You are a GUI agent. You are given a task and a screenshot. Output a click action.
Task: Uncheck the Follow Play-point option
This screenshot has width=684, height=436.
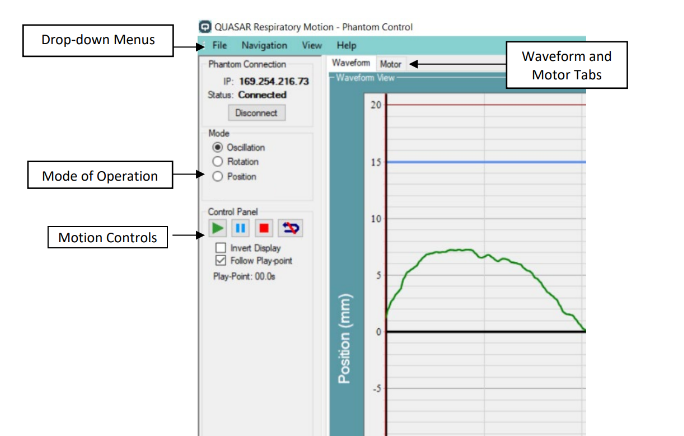tap(221, 260)
